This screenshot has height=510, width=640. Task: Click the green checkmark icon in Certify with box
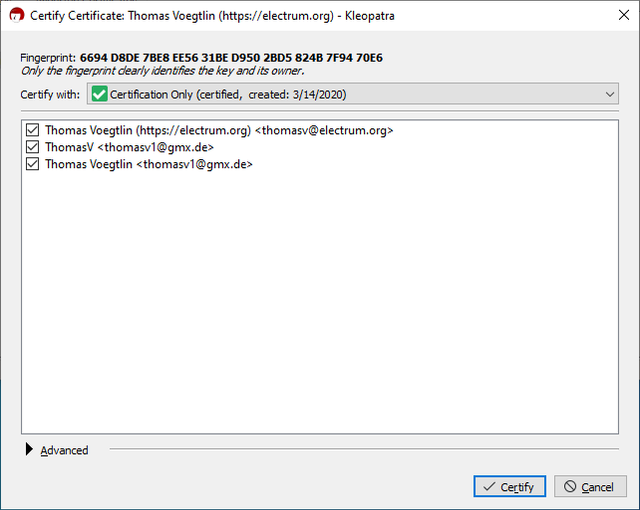tap(100, 94)
